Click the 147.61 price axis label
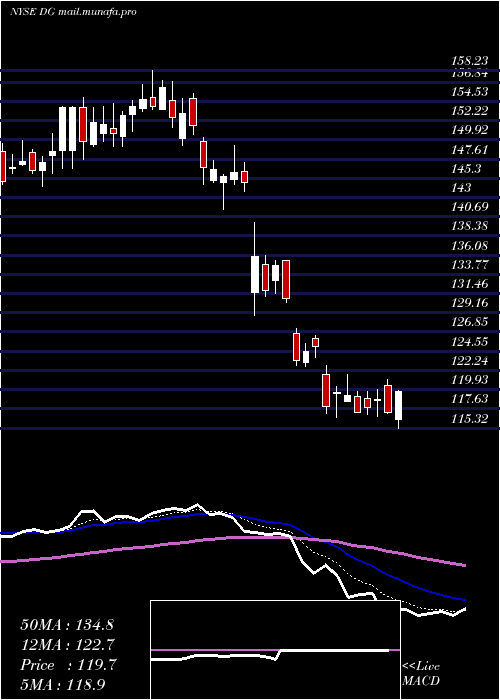Viewport: 500px width, 700px height. [468, 150]
